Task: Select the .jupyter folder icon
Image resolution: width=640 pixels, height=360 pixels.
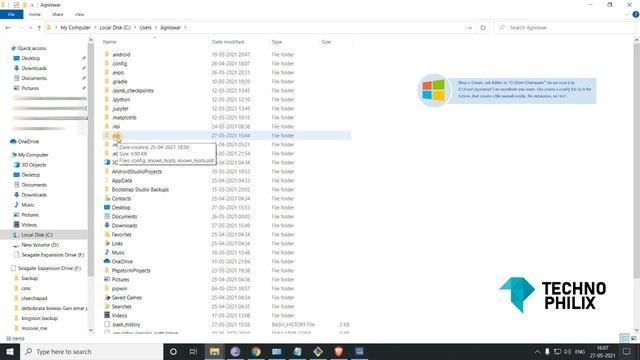Action: click(x=107, y=109)
